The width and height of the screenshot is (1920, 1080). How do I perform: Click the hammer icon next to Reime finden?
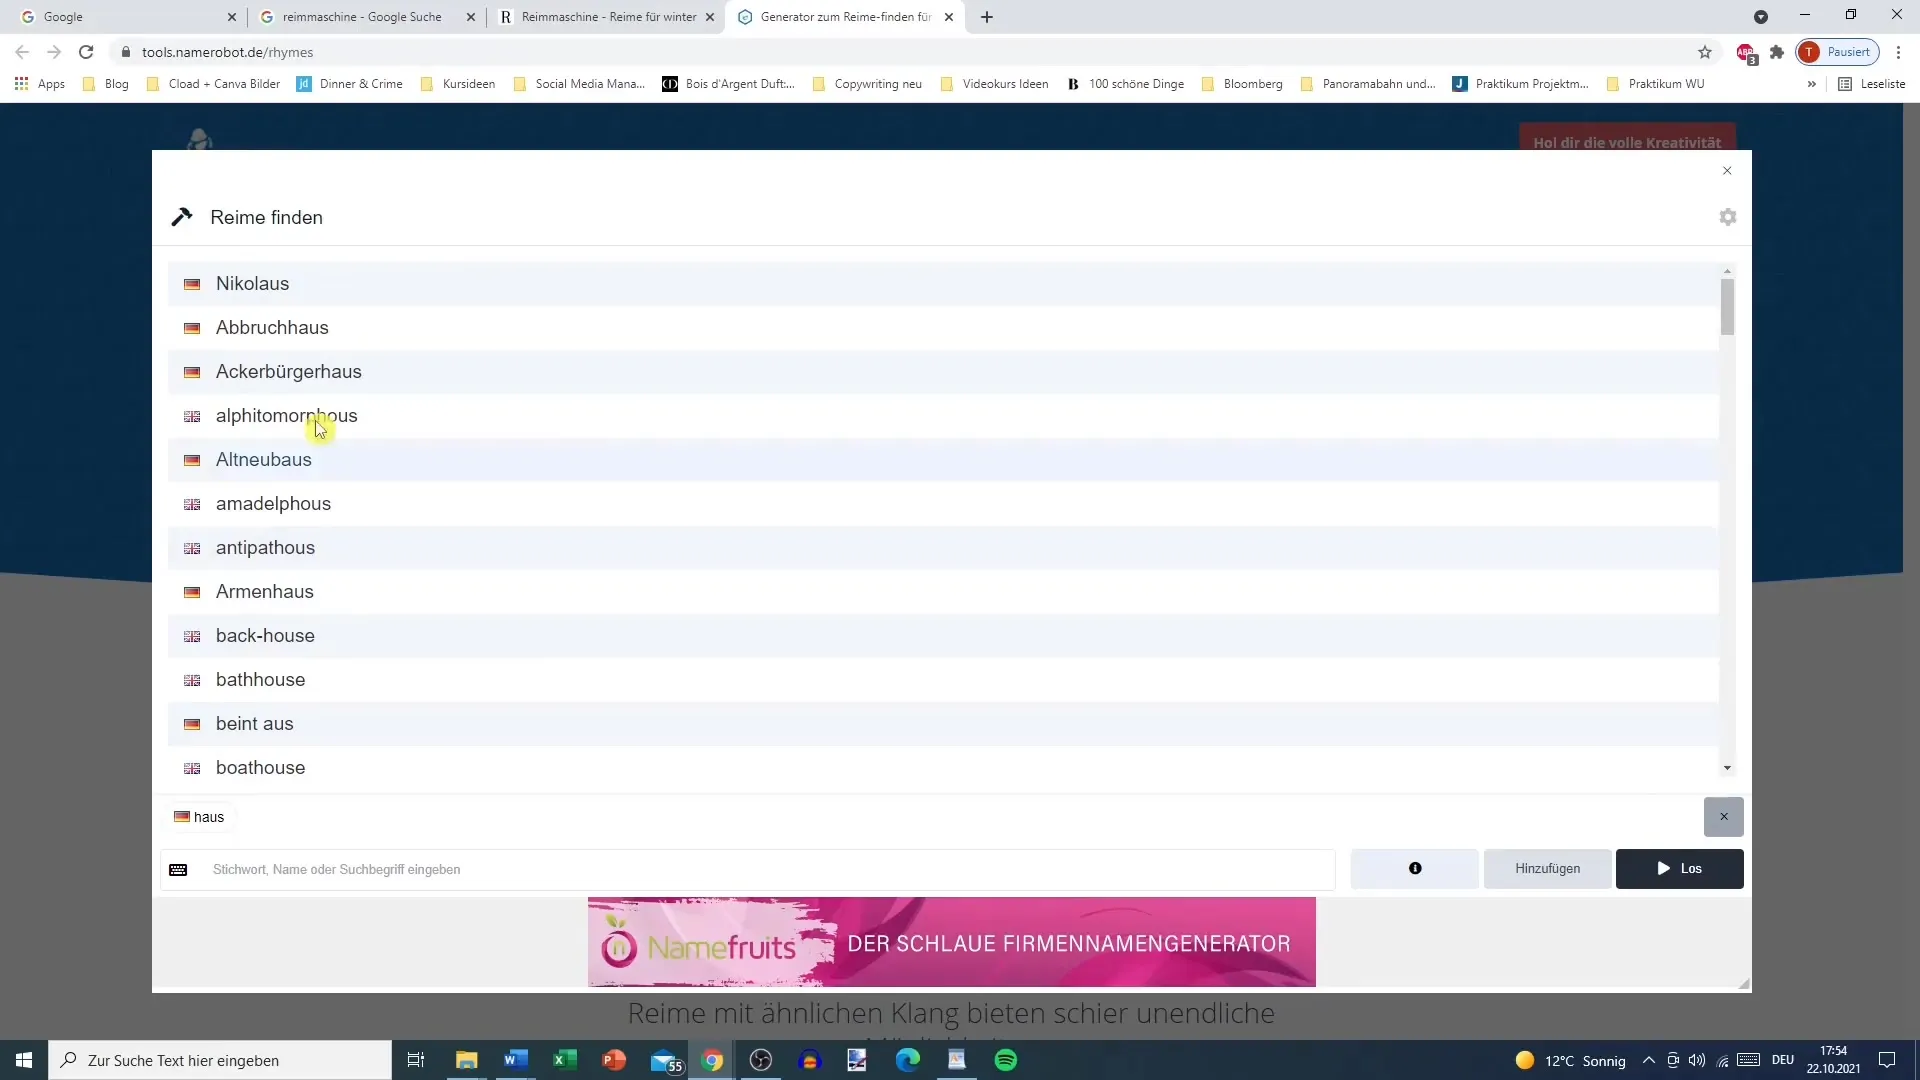click(x=182, y=217)
